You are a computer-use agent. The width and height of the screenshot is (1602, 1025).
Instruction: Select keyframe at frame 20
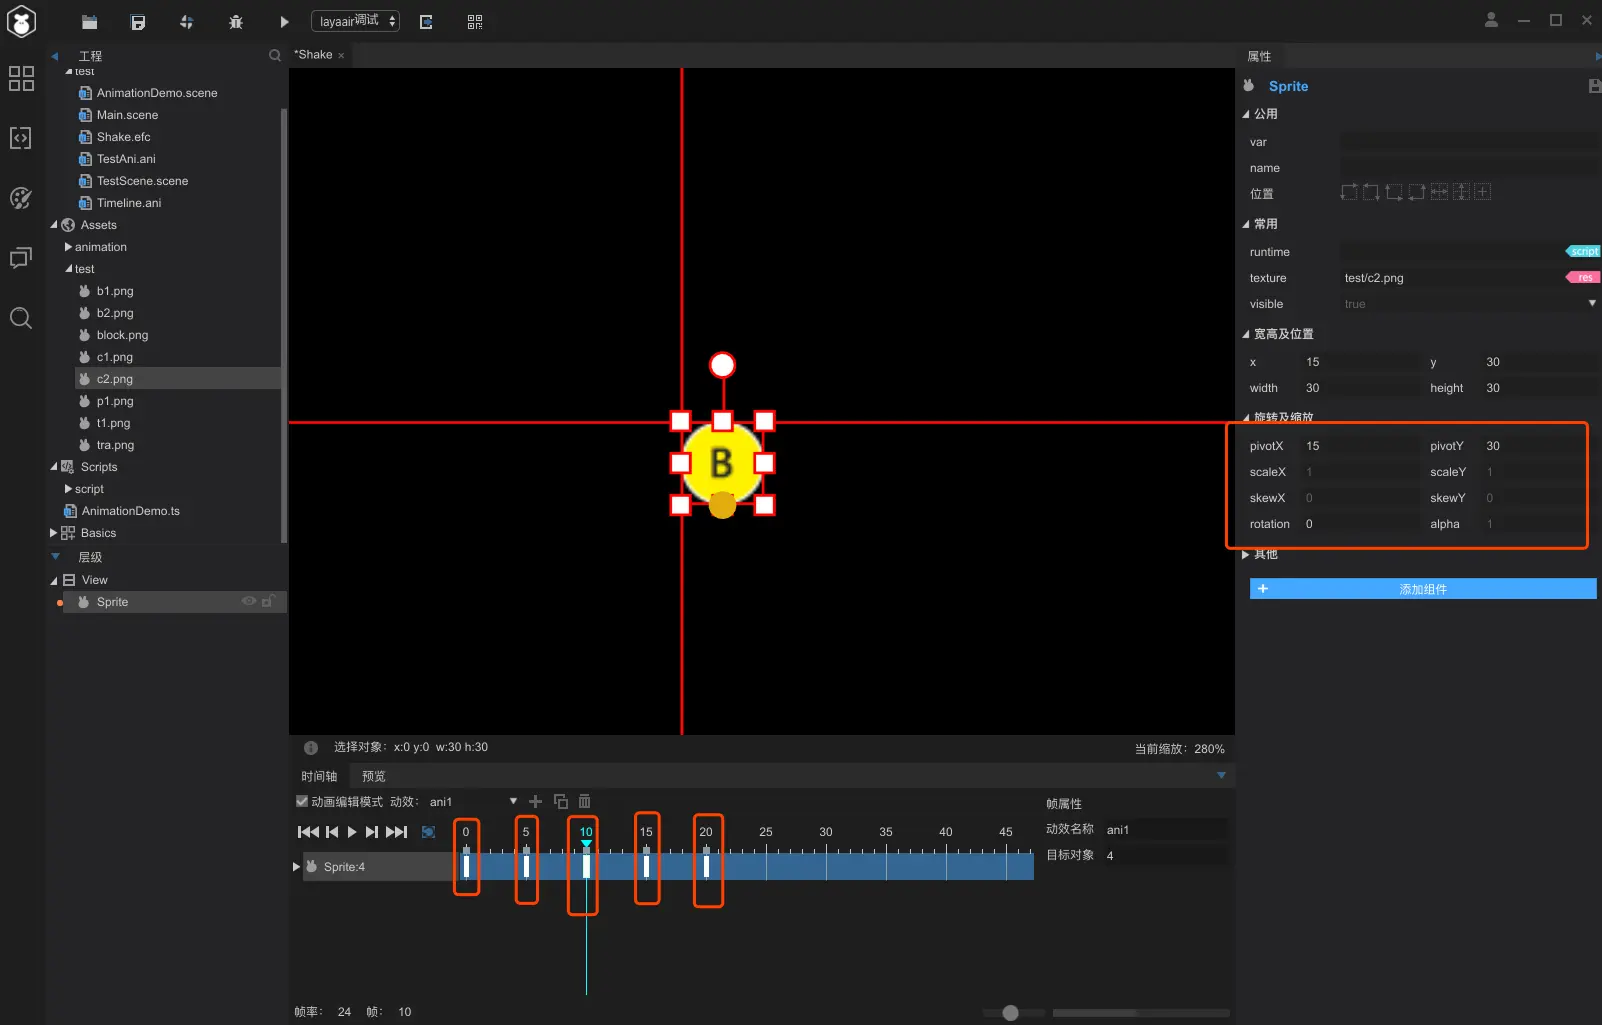coord(706,864)
